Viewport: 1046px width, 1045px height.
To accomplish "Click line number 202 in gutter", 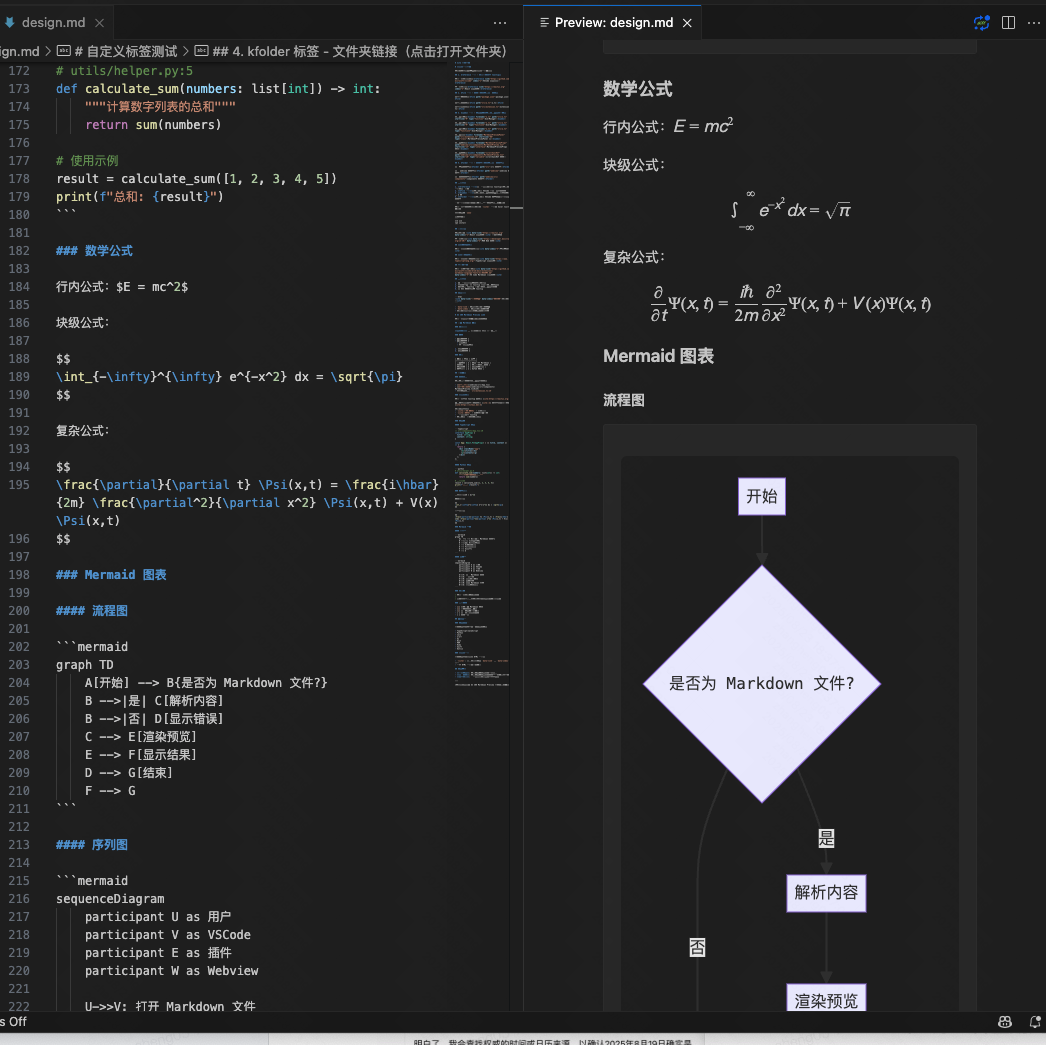I will pyautogui.click(x=19, y=647).
